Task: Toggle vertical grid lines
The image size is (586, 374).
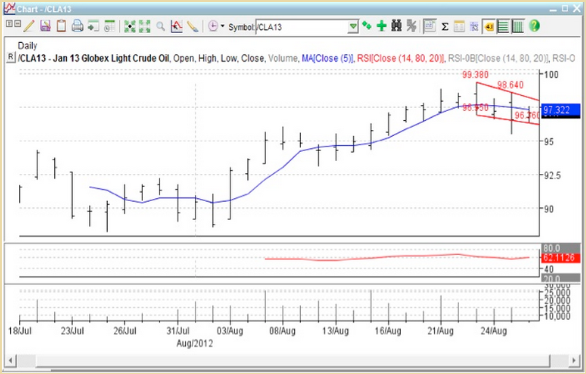Action: [x=518, y=27]
